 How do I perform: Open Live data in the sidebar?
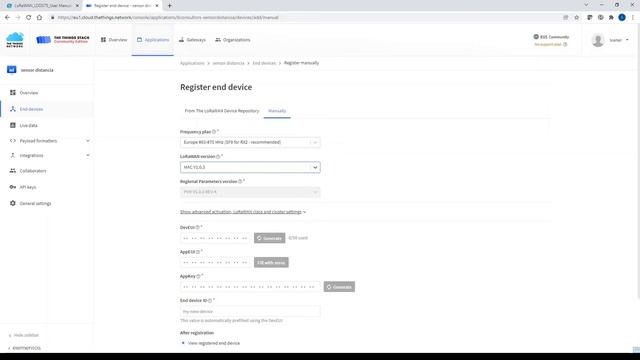coord(28,125)
